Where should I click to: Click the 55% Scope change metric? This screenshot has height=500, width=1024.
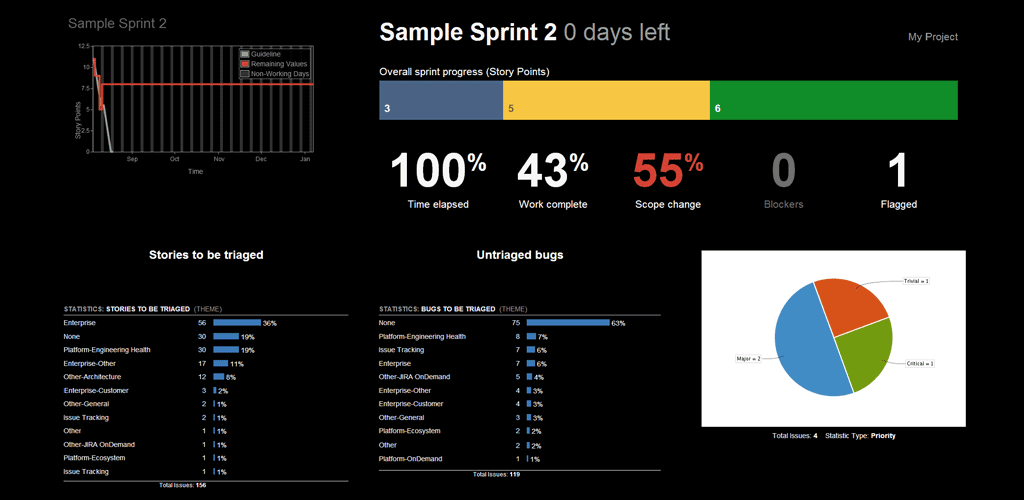point(667,172)
